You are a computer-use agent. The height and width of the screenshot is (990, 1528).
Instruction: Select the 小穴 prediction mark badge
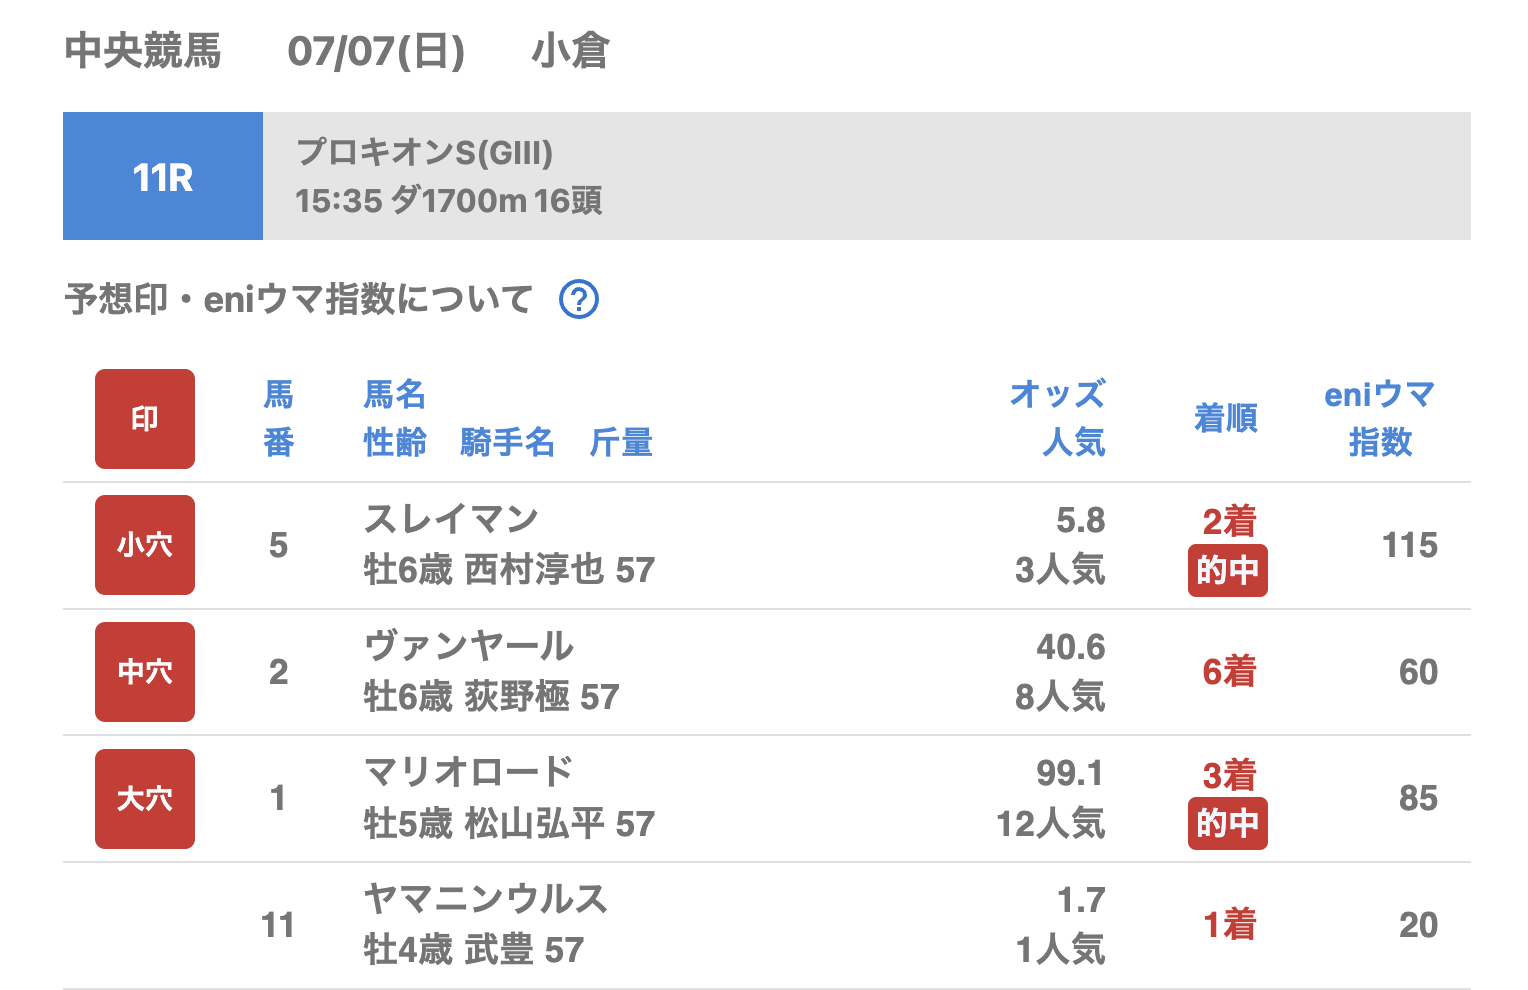point(145,545)
